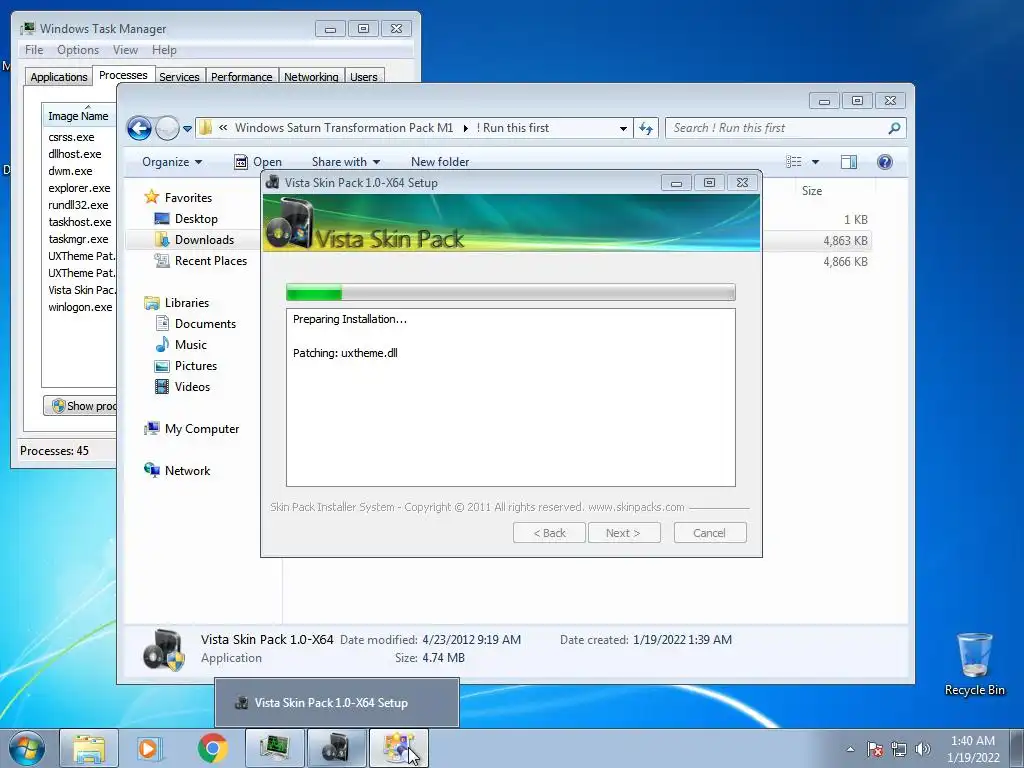
Task: Select winlogon.exe process in Task Manager
Action: (80, 307)
